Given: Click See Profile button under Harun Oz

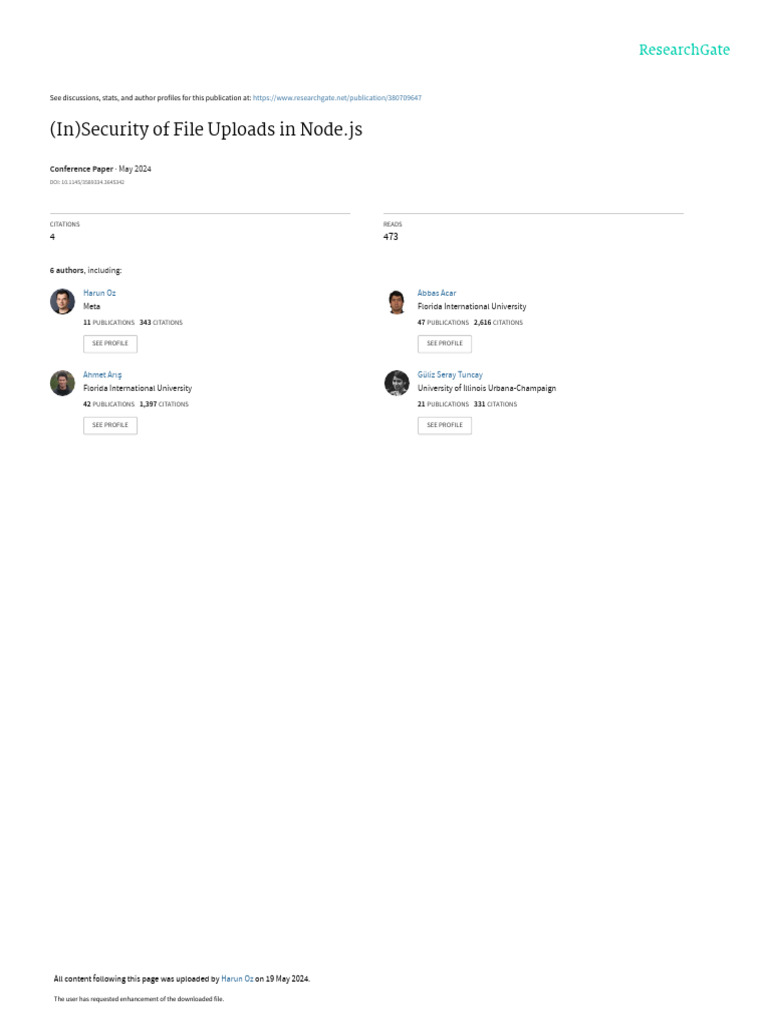Looking at the screenshot, I should coord(110,344).
